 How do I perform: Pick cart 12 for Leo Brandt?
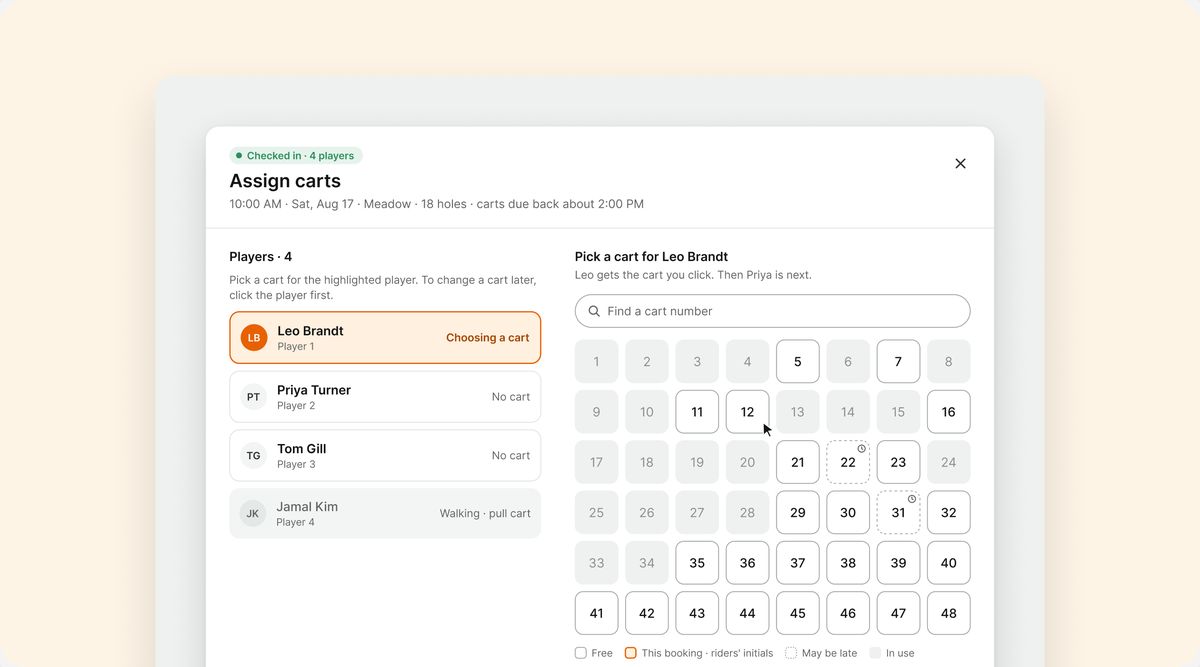(747, 412)
